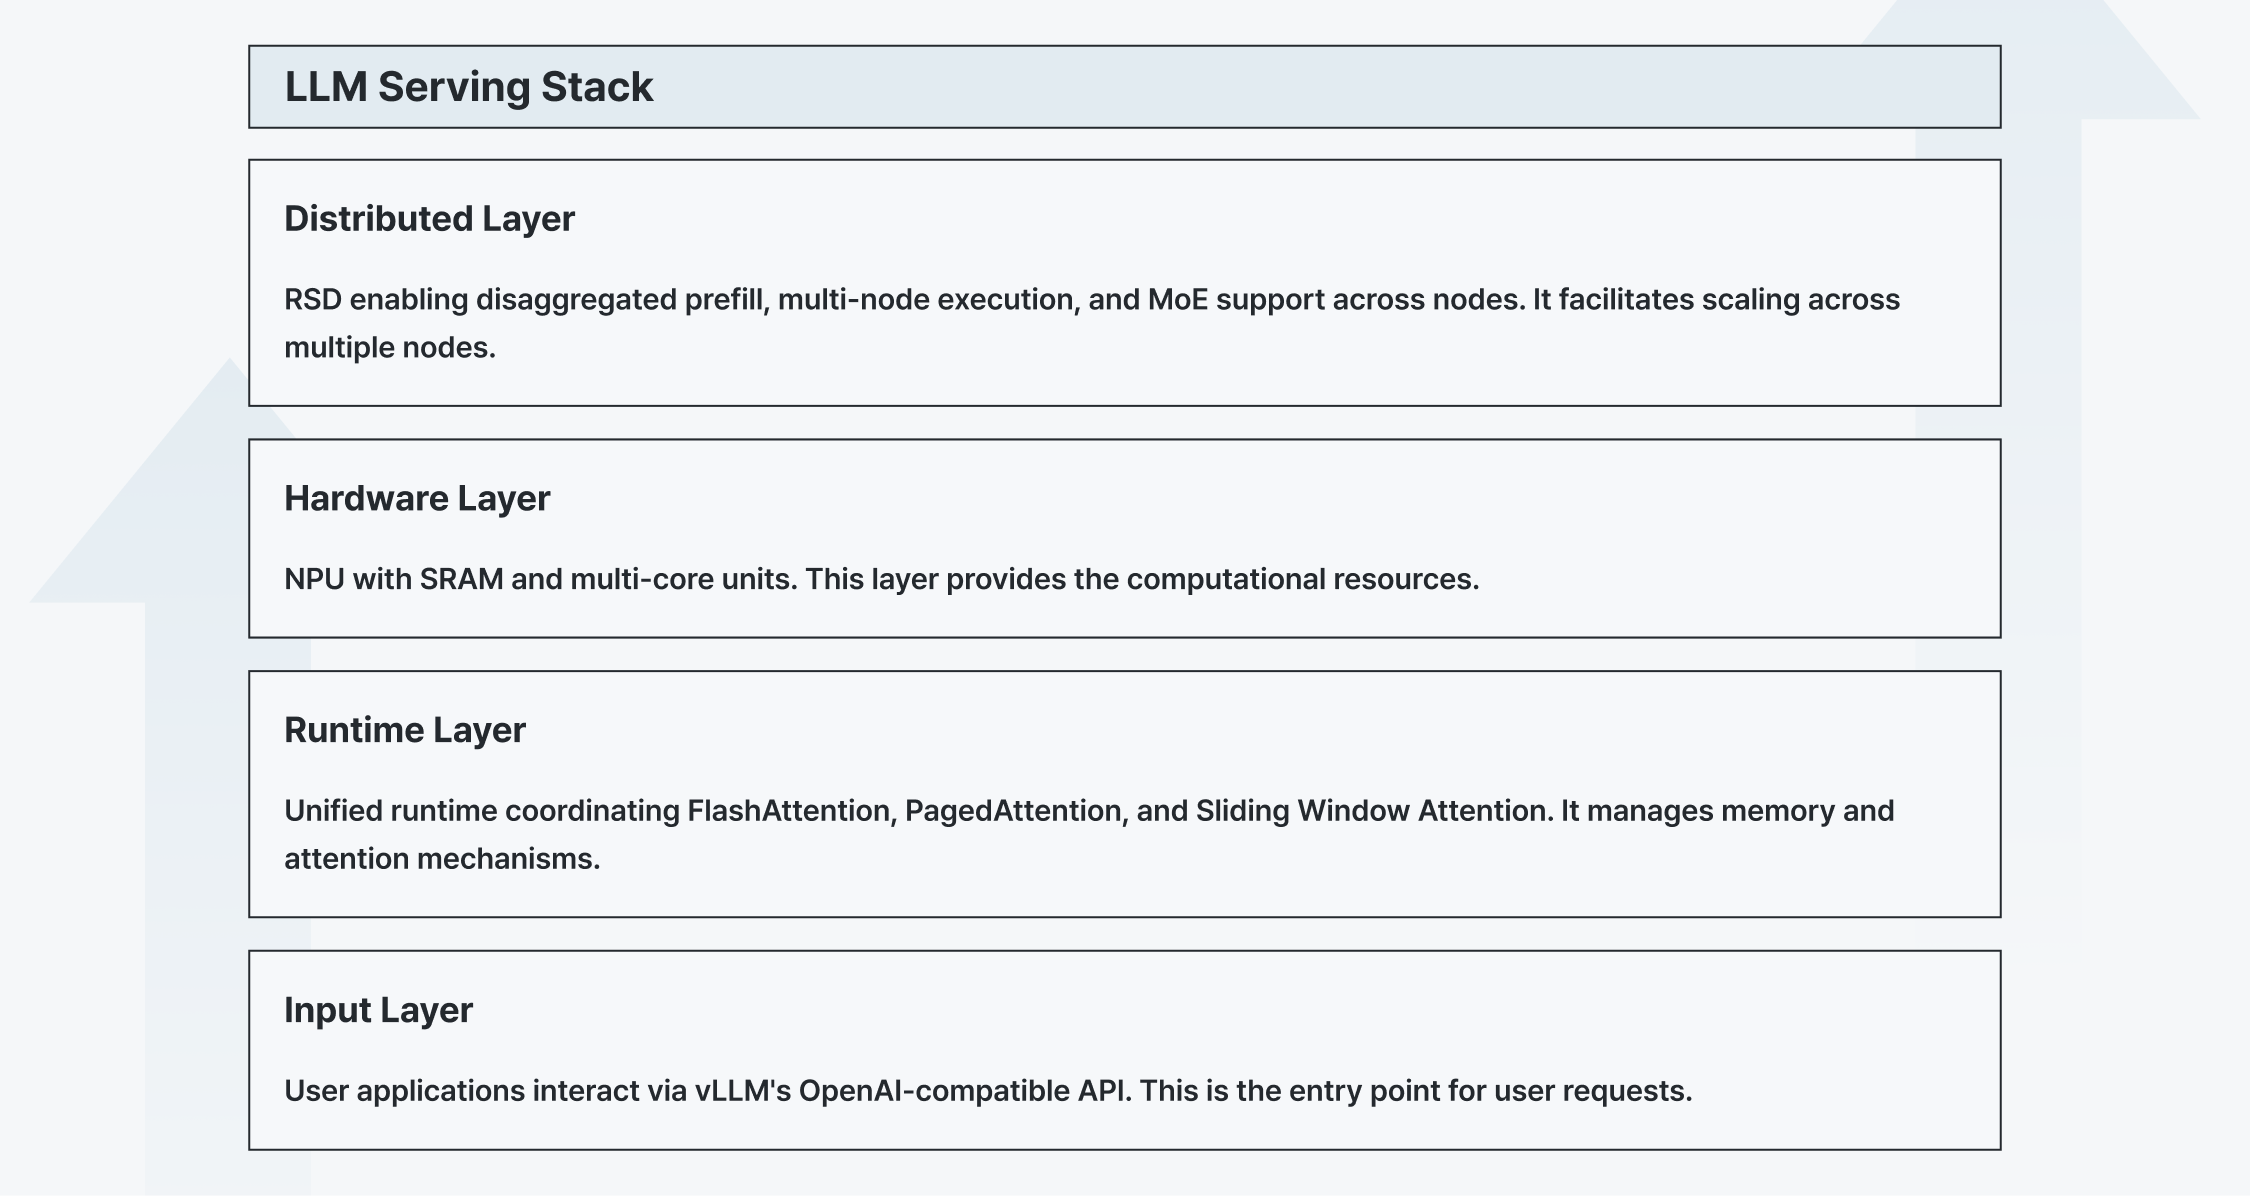Select the term PagedAttention

pos(1013,811)
